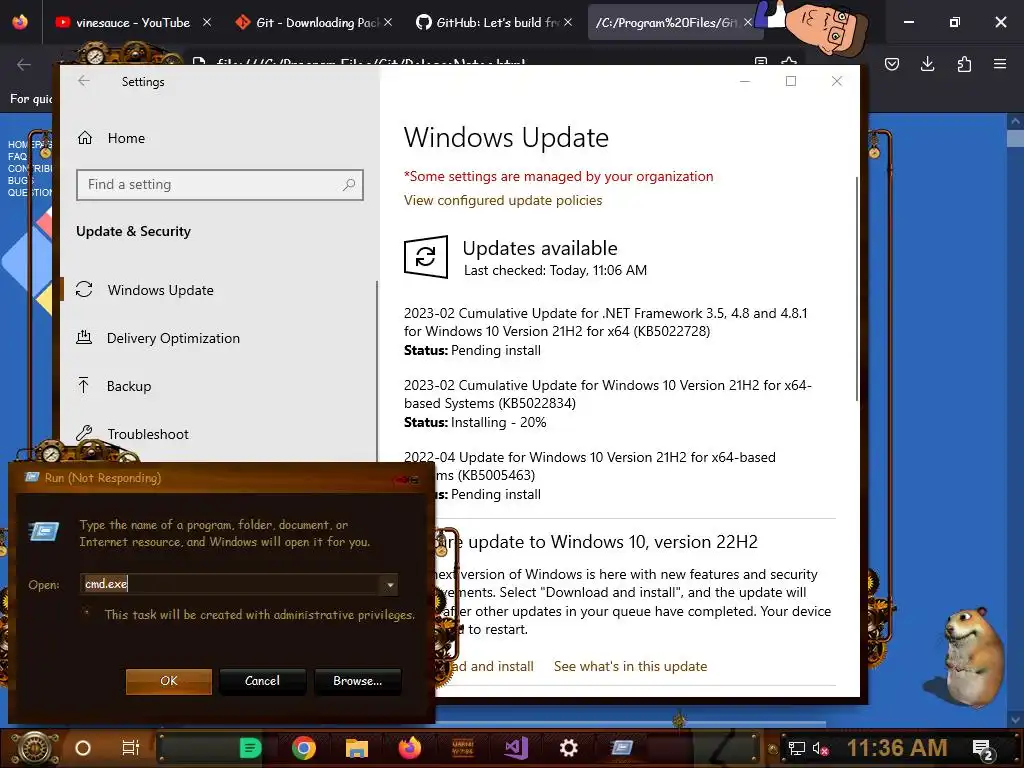This screenshot has width=1024, height=768.
Task: Click the Delivery Optimization icon
Action: click(x=84, y=338)
